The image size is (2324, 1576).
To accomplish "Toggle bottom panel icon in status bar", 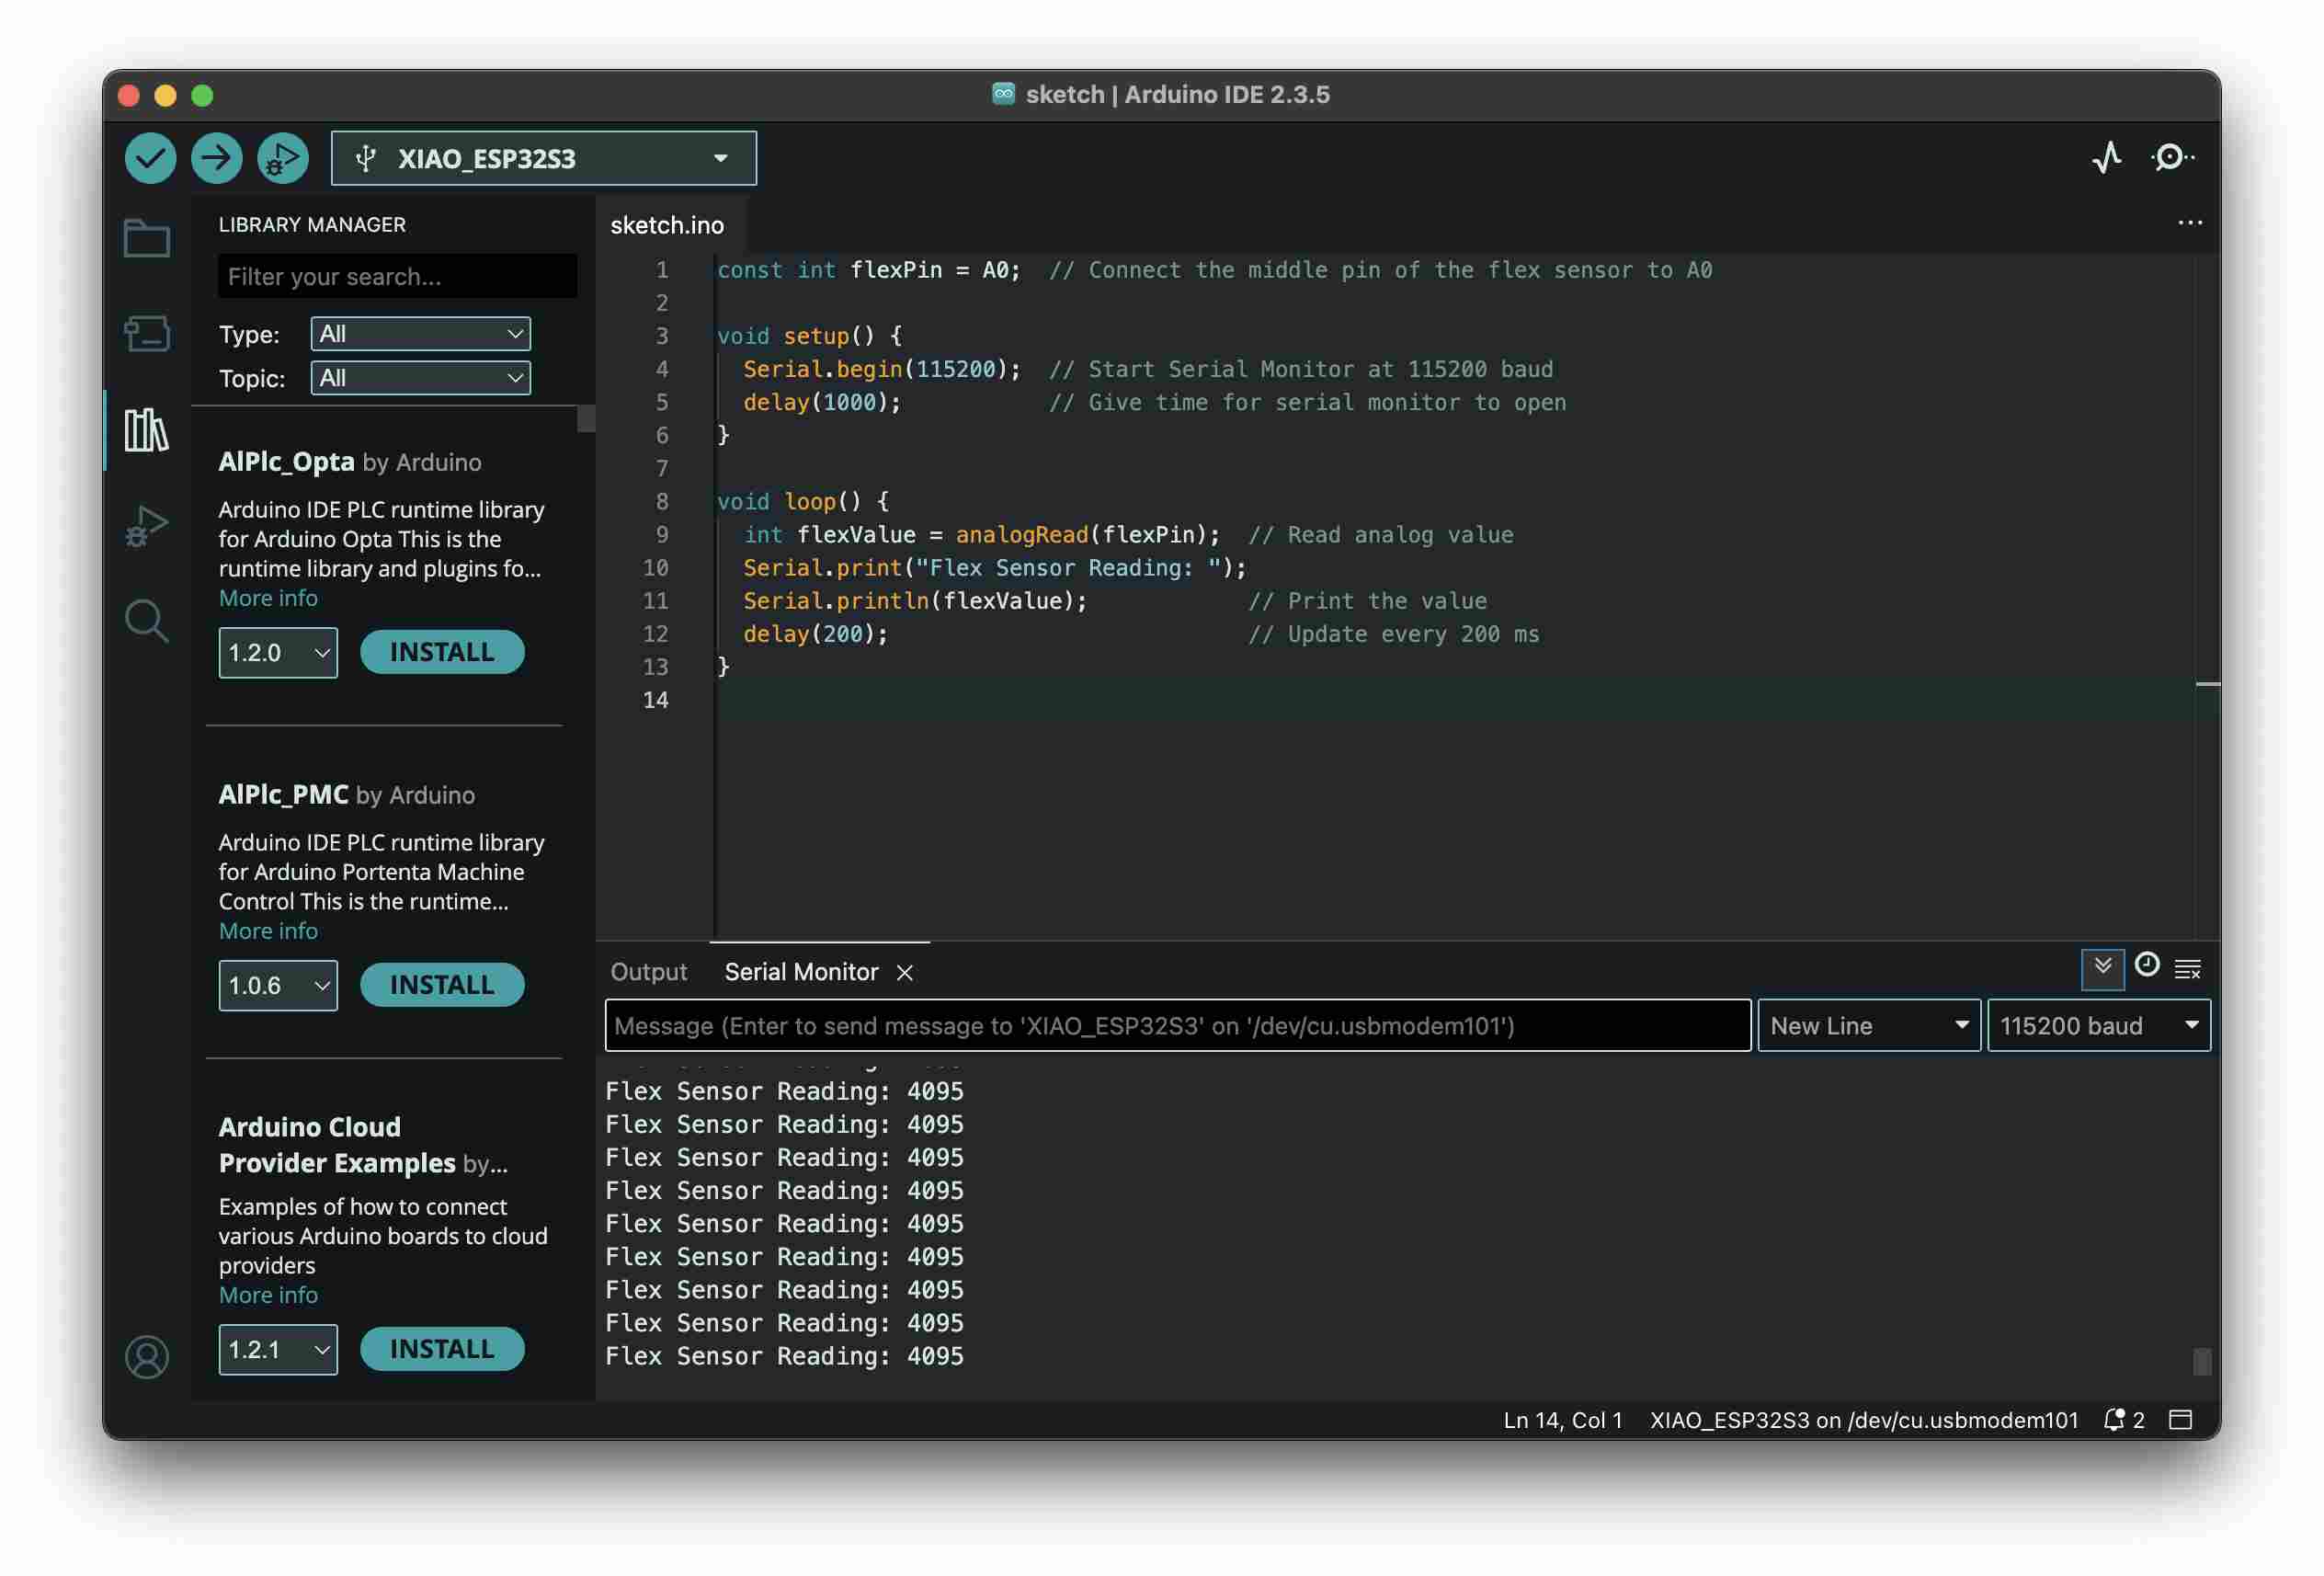I will pyautogui.click(x=2181, y=1420).
